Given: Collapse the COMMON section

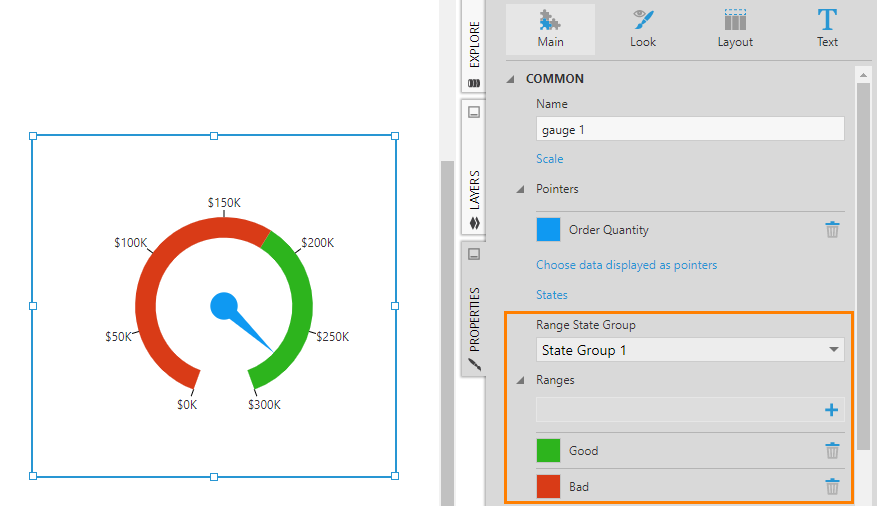Looking at the screenshot, I should tap(511, 79).
